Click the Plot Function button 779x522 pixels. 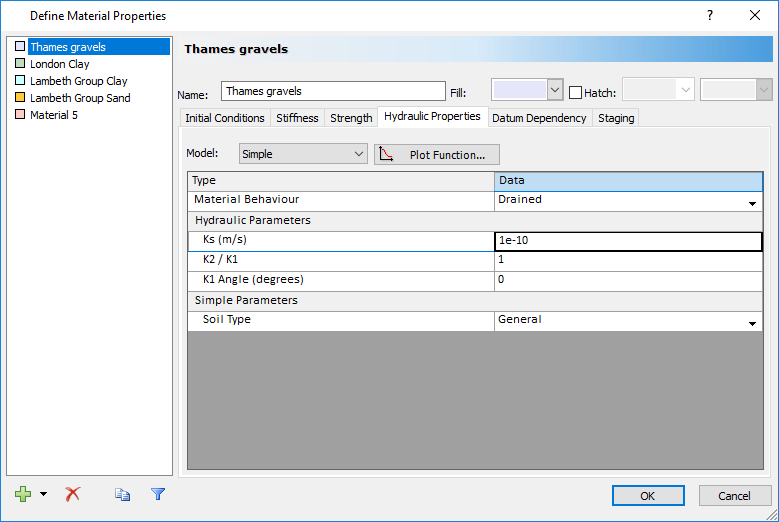437,154
